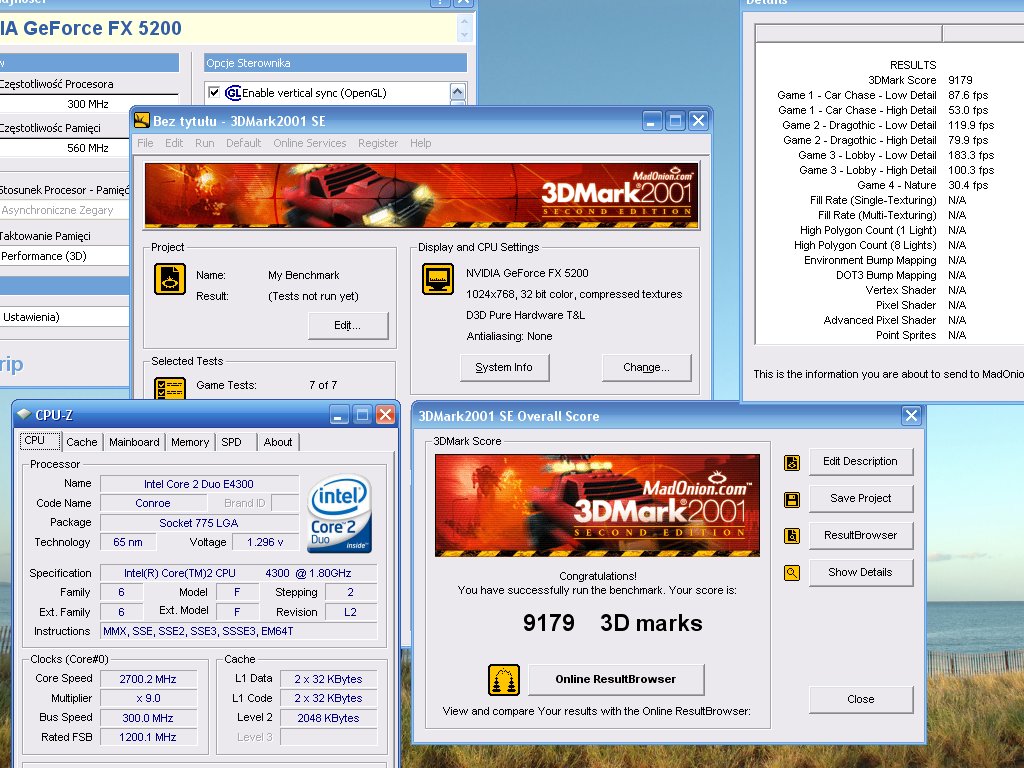Screen dimensions: 1024x768
Task: Click the 9179 3D marks score text
Action: 613,623
